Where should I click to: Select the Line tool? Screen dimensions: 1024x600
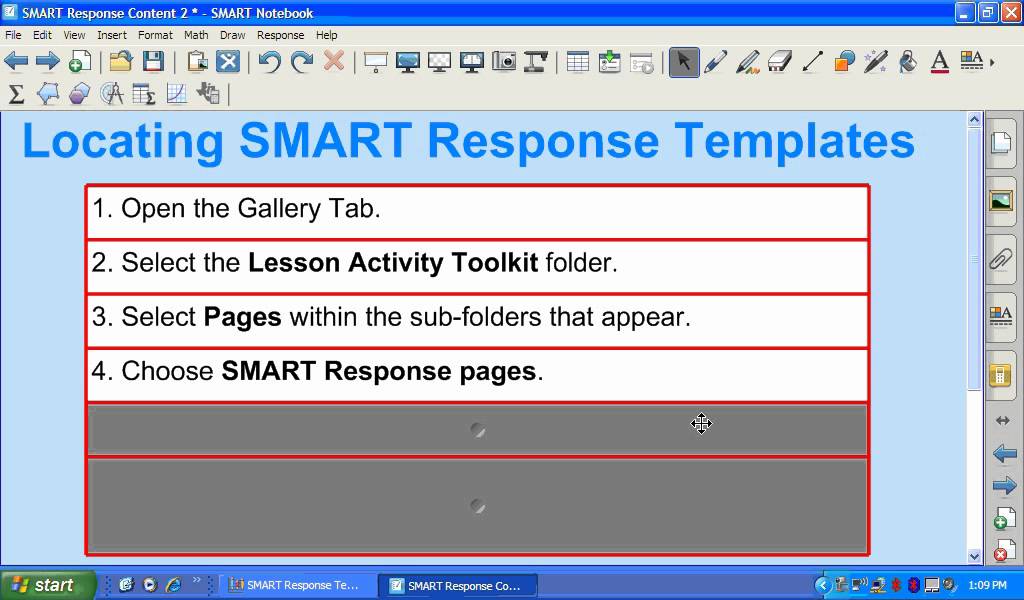pos(812,62)
